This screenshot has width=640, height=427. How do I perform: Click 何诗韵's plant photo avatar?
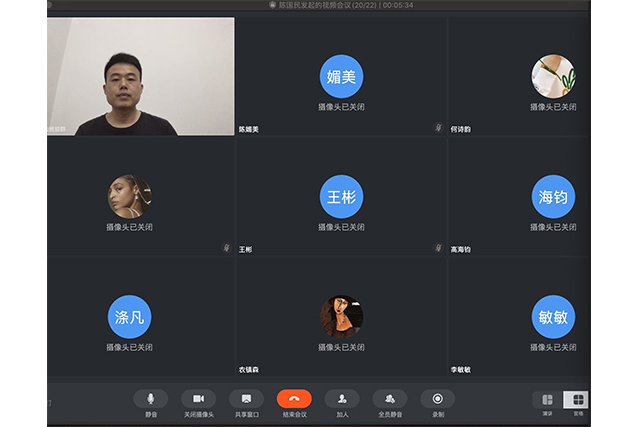[553, 76]
